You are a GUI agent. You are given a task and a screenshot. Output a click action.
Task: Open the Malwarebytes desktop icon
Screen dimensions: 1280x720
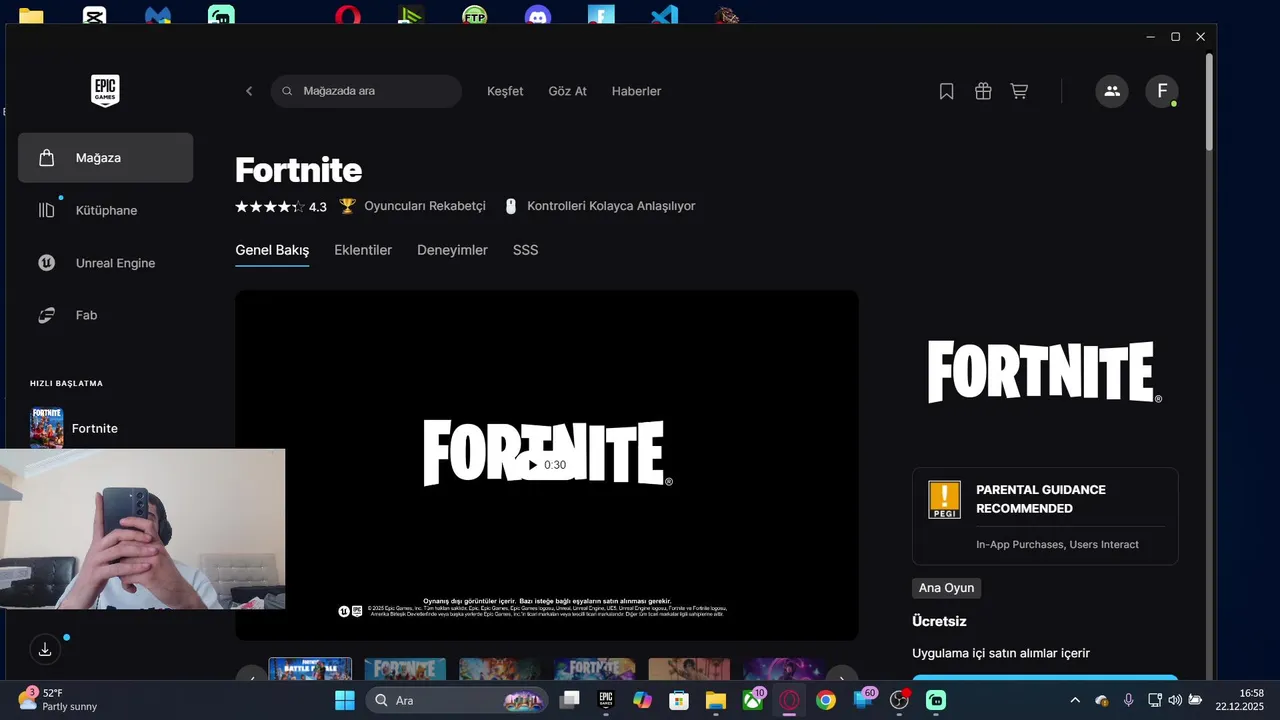[158, 15]
